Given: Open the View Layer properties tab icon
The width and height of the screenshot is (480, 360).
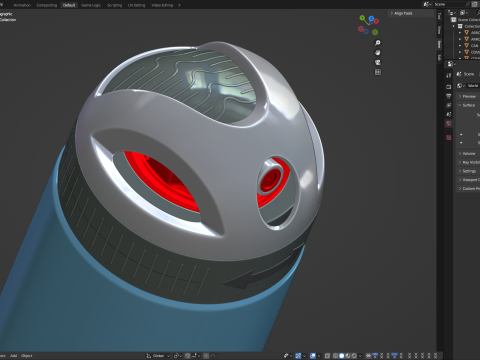Looking at the screenshot, I should (449, 105).
